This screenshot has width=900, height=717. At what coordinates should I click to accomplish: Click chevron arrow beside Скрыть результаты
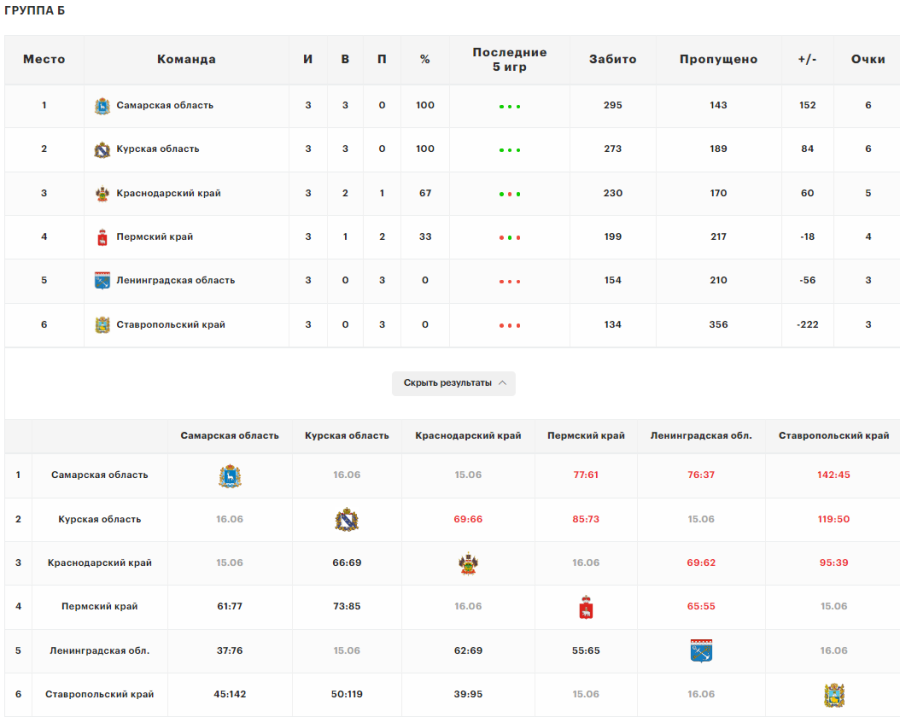point(502,383)
